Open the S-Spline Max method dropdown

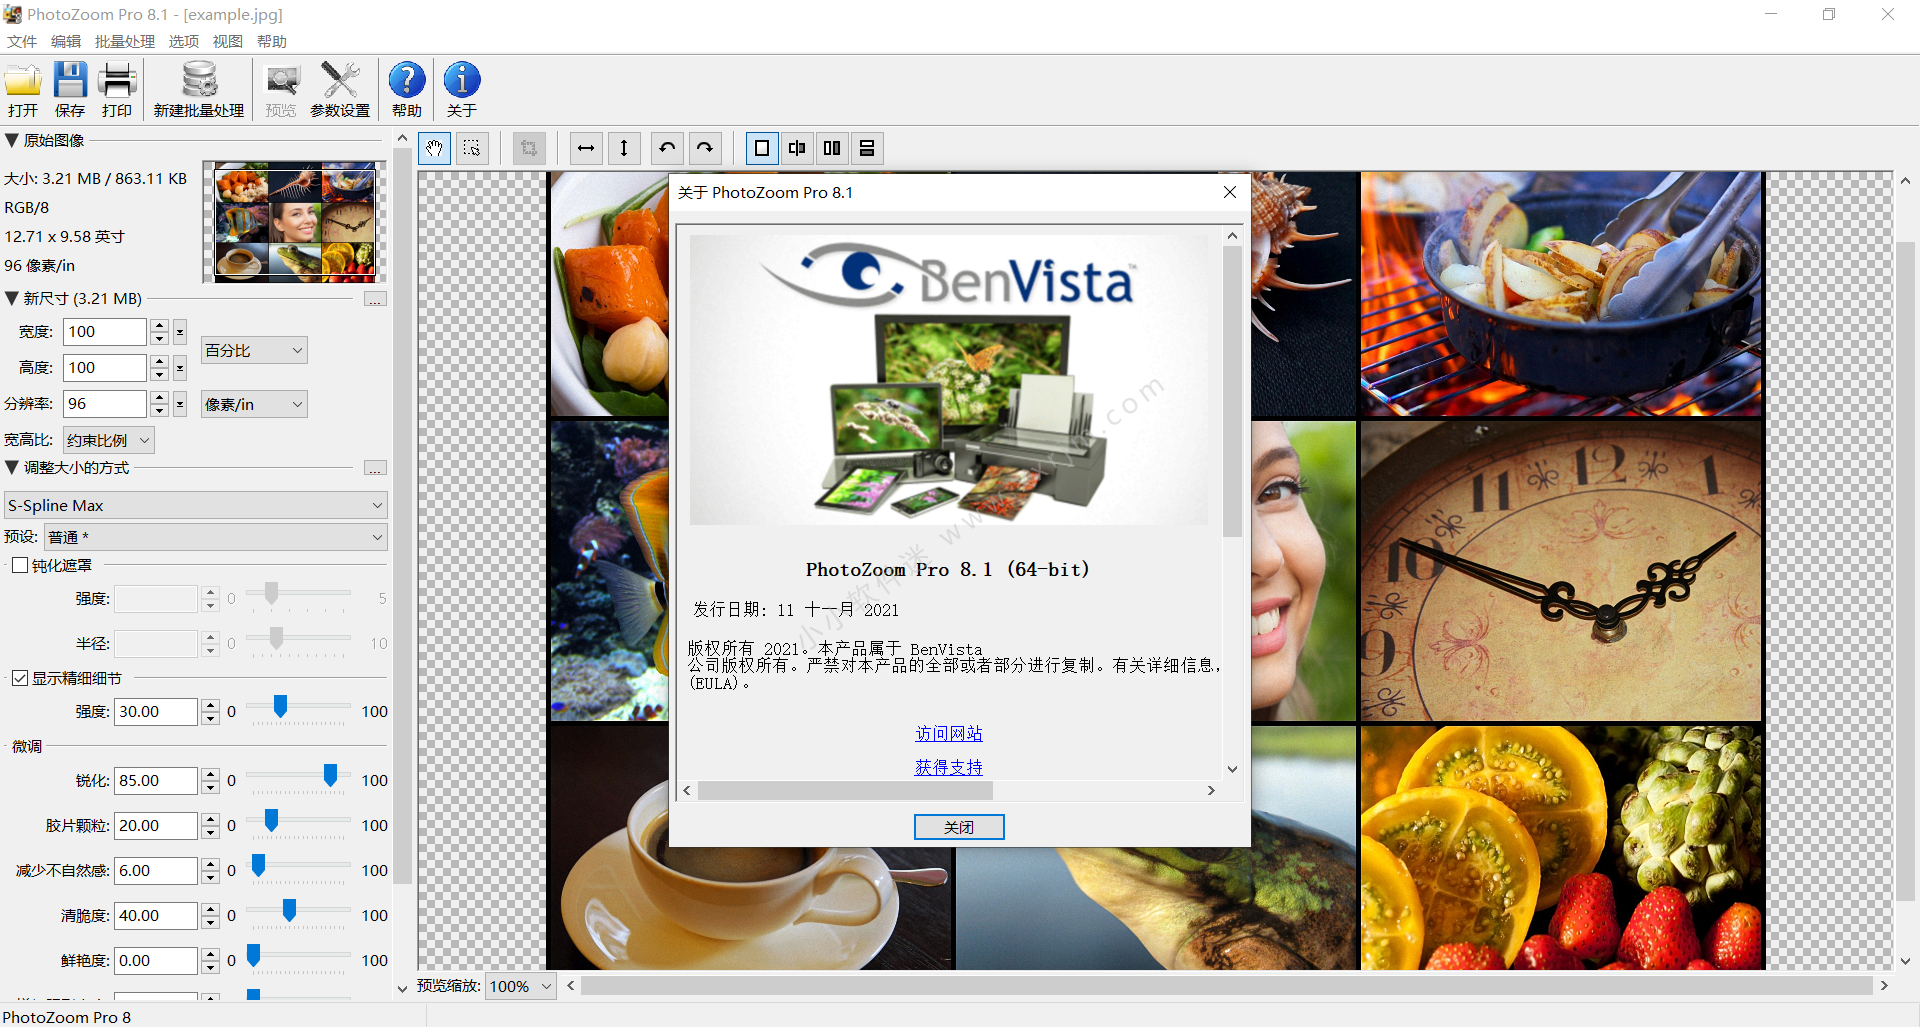coord(195,505)
